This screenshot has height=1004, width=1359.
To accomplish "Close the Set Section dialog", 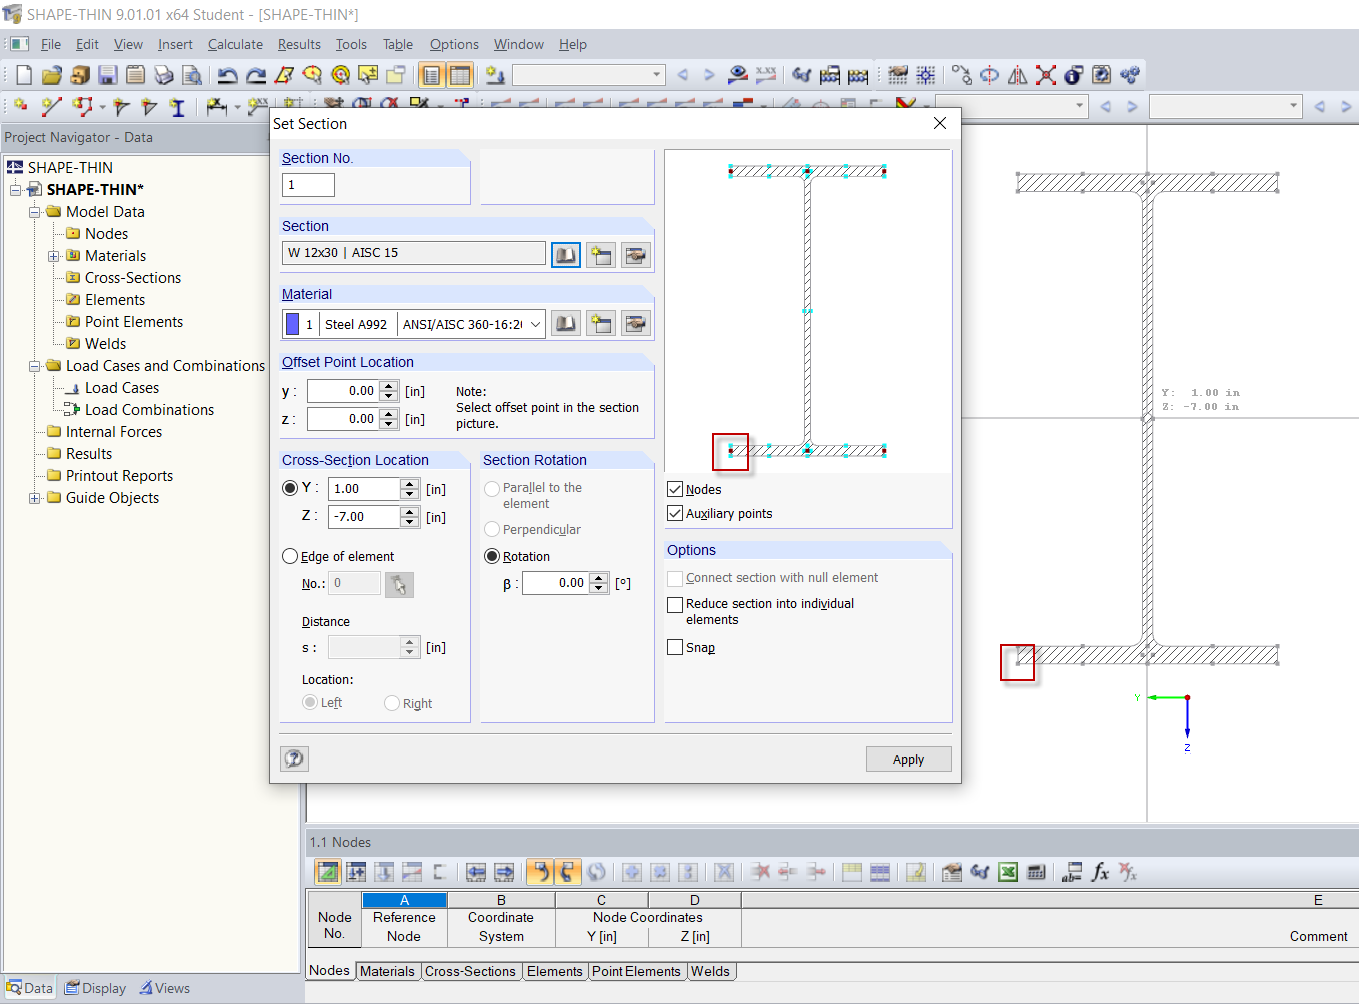I will point(939,123).
